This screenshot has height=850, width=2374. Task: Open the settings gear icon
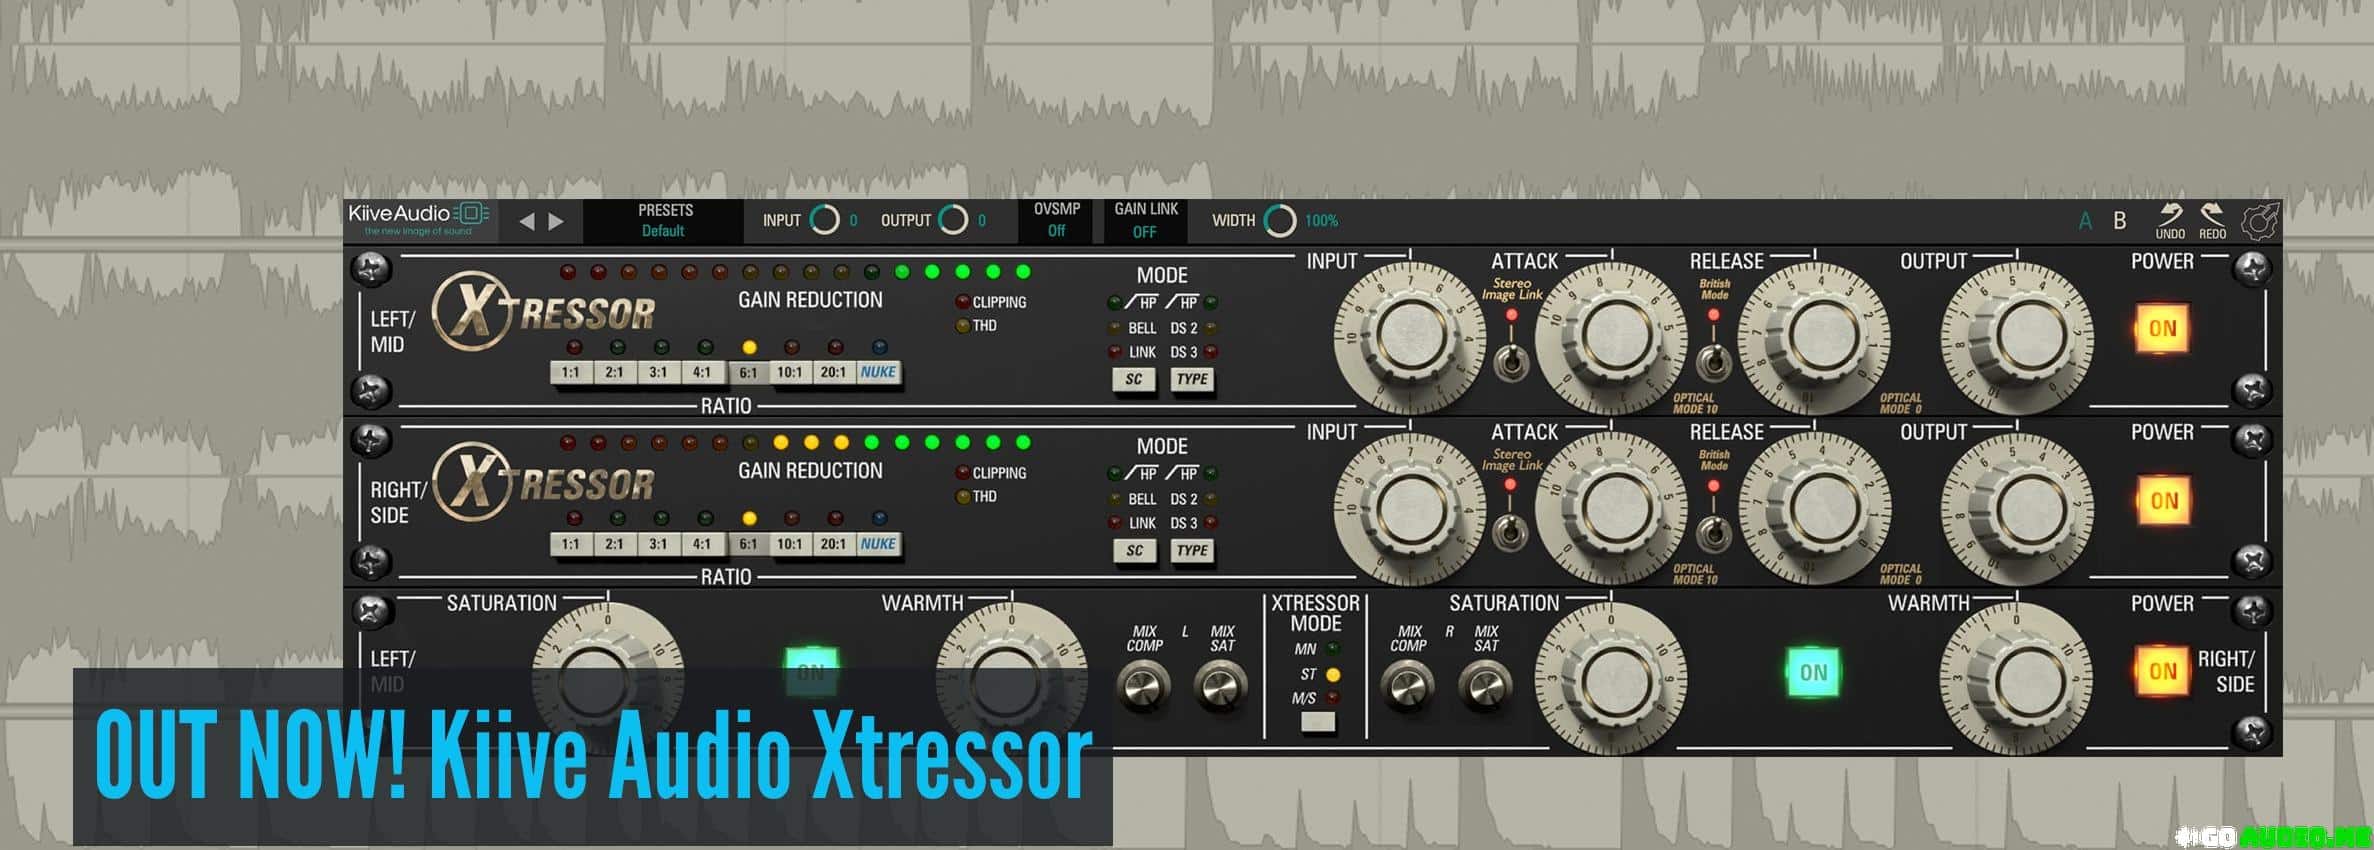(x=2259, y=221)
